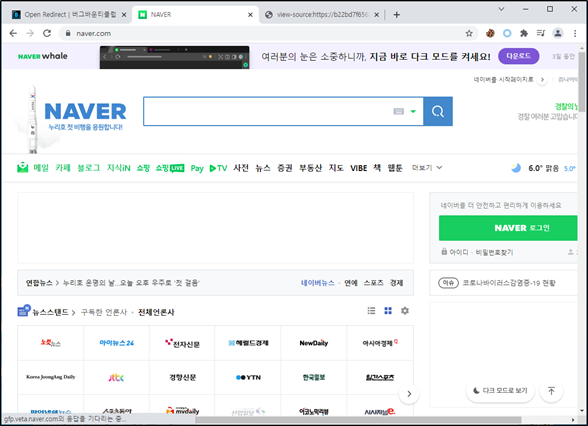Open 스포츠 news link
588x426 pixels.
coord(374,283)
